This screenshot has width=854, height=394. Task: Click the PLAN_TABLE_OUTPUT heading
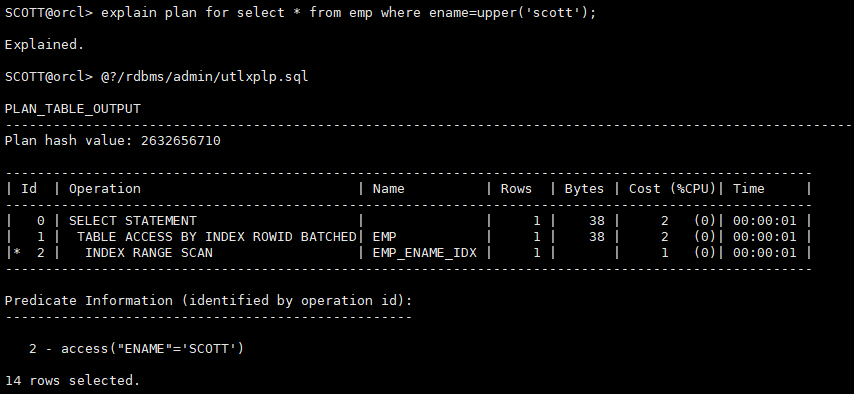[x=73, y=109]
